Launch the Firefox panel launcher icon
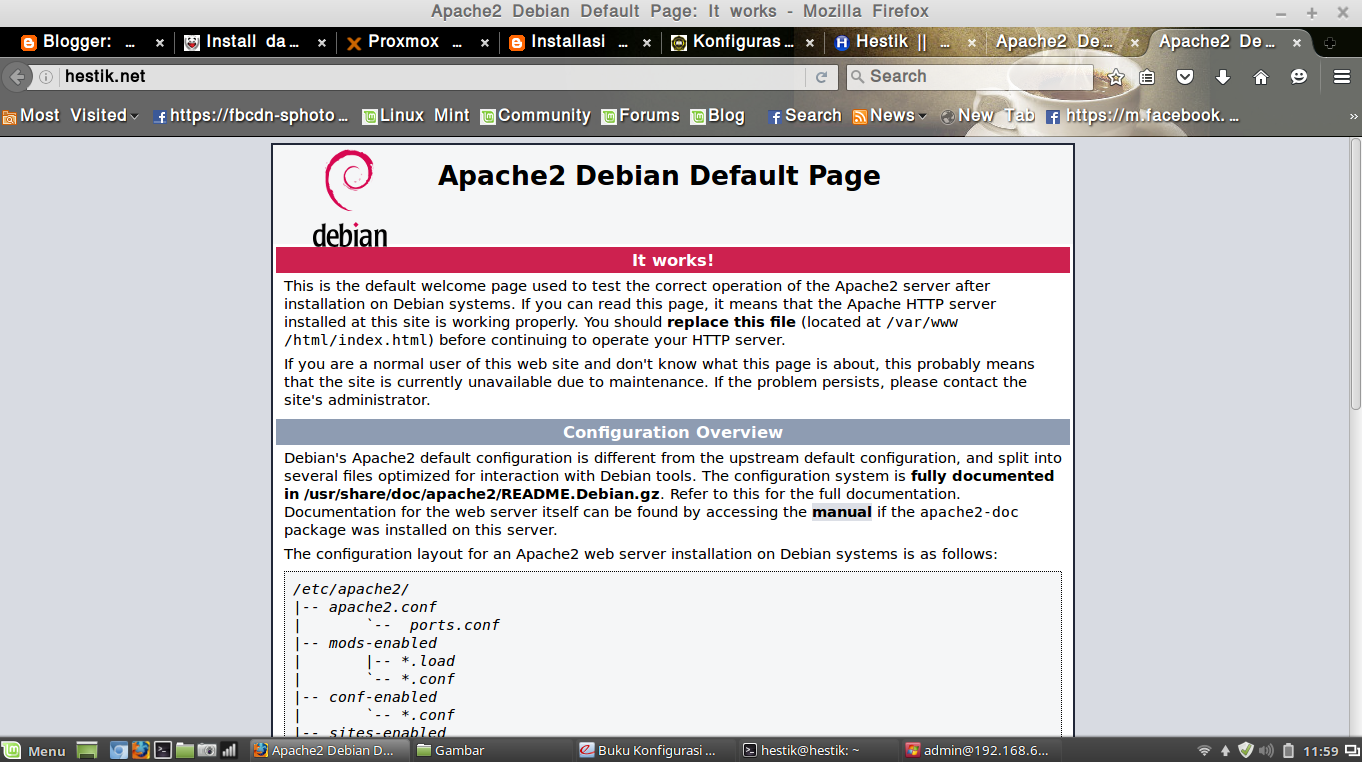This screenshot has height=762, width=1362. (140, 750)
